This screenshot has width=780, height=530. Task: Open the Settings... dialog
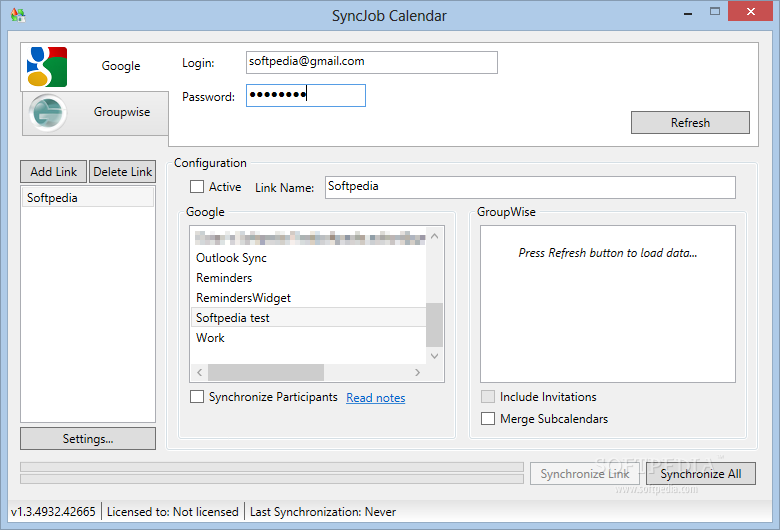[88, 438]
